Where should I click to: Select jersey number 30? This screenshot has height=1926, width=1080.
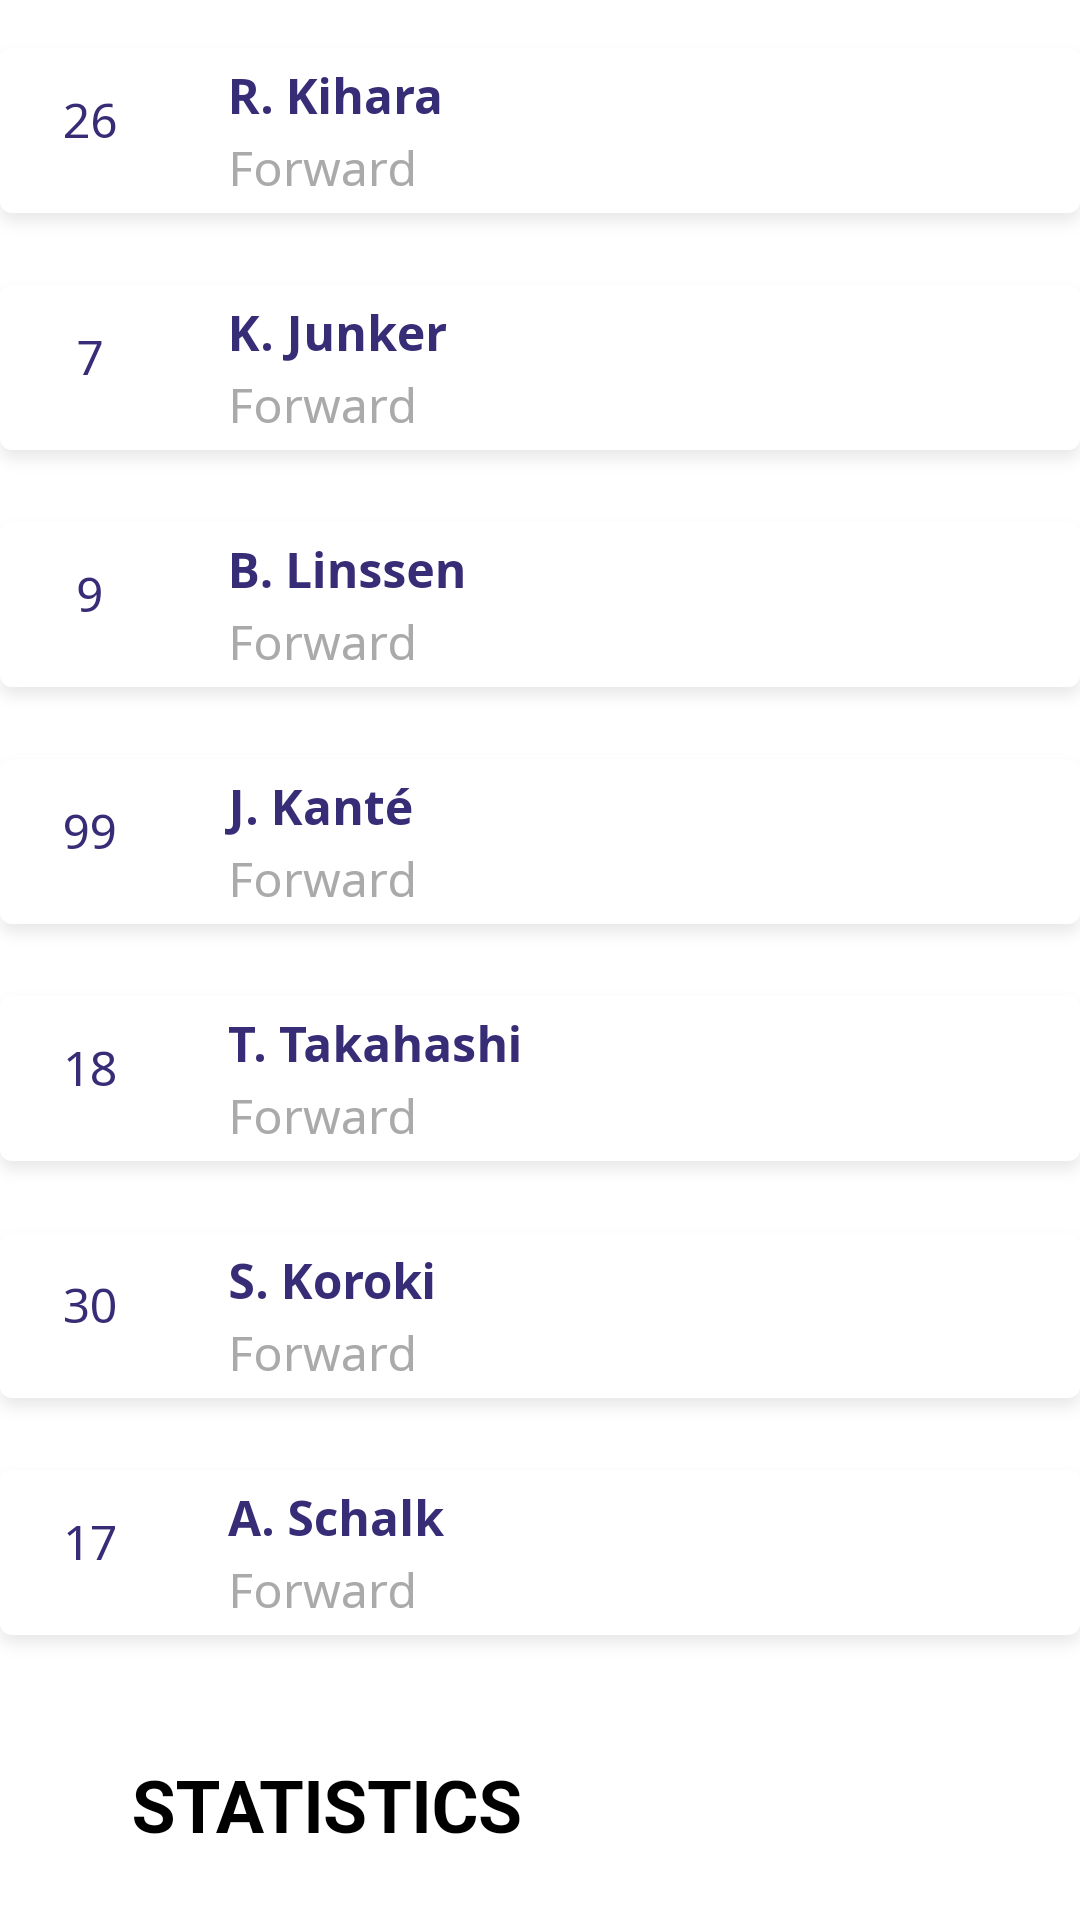click(x=90, y=1307)
